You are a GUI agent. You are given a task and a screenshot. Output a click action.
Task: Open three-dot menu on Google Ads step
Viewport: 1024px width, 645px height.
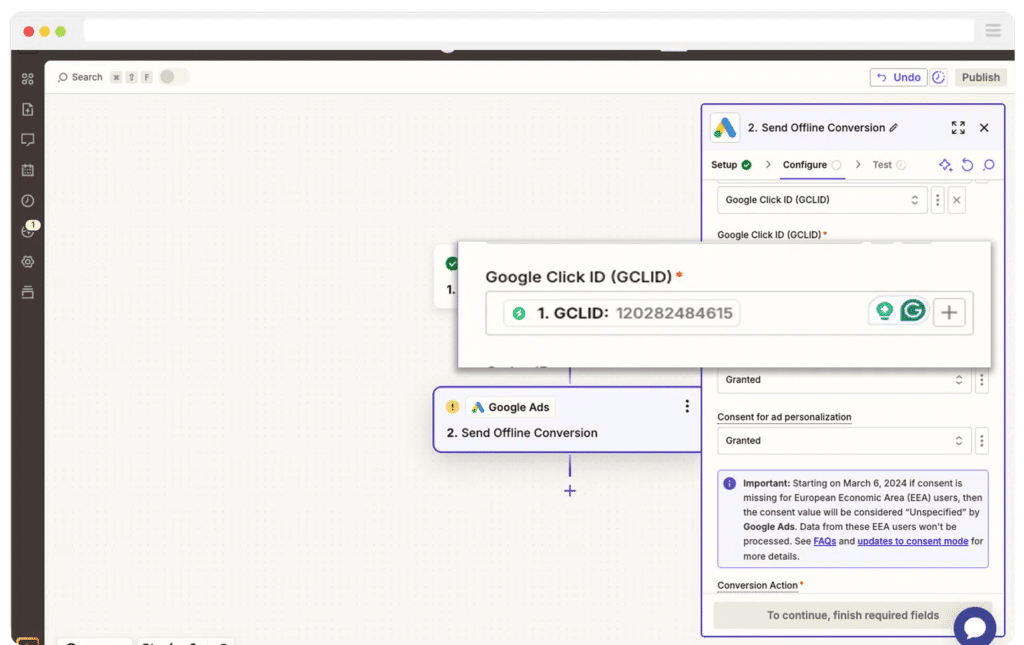686,407
